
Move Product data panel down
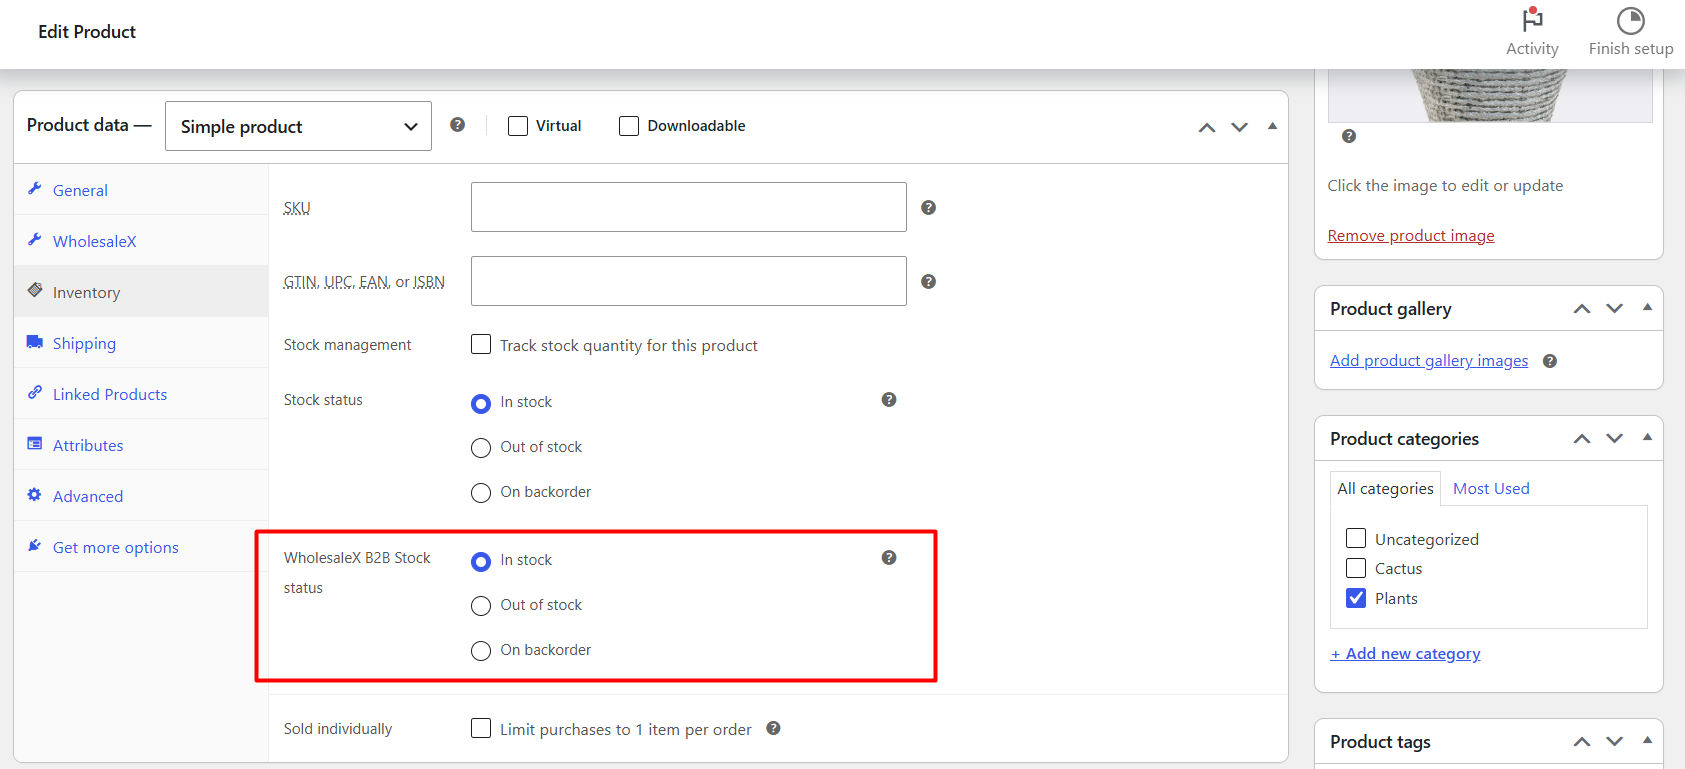1240,127
